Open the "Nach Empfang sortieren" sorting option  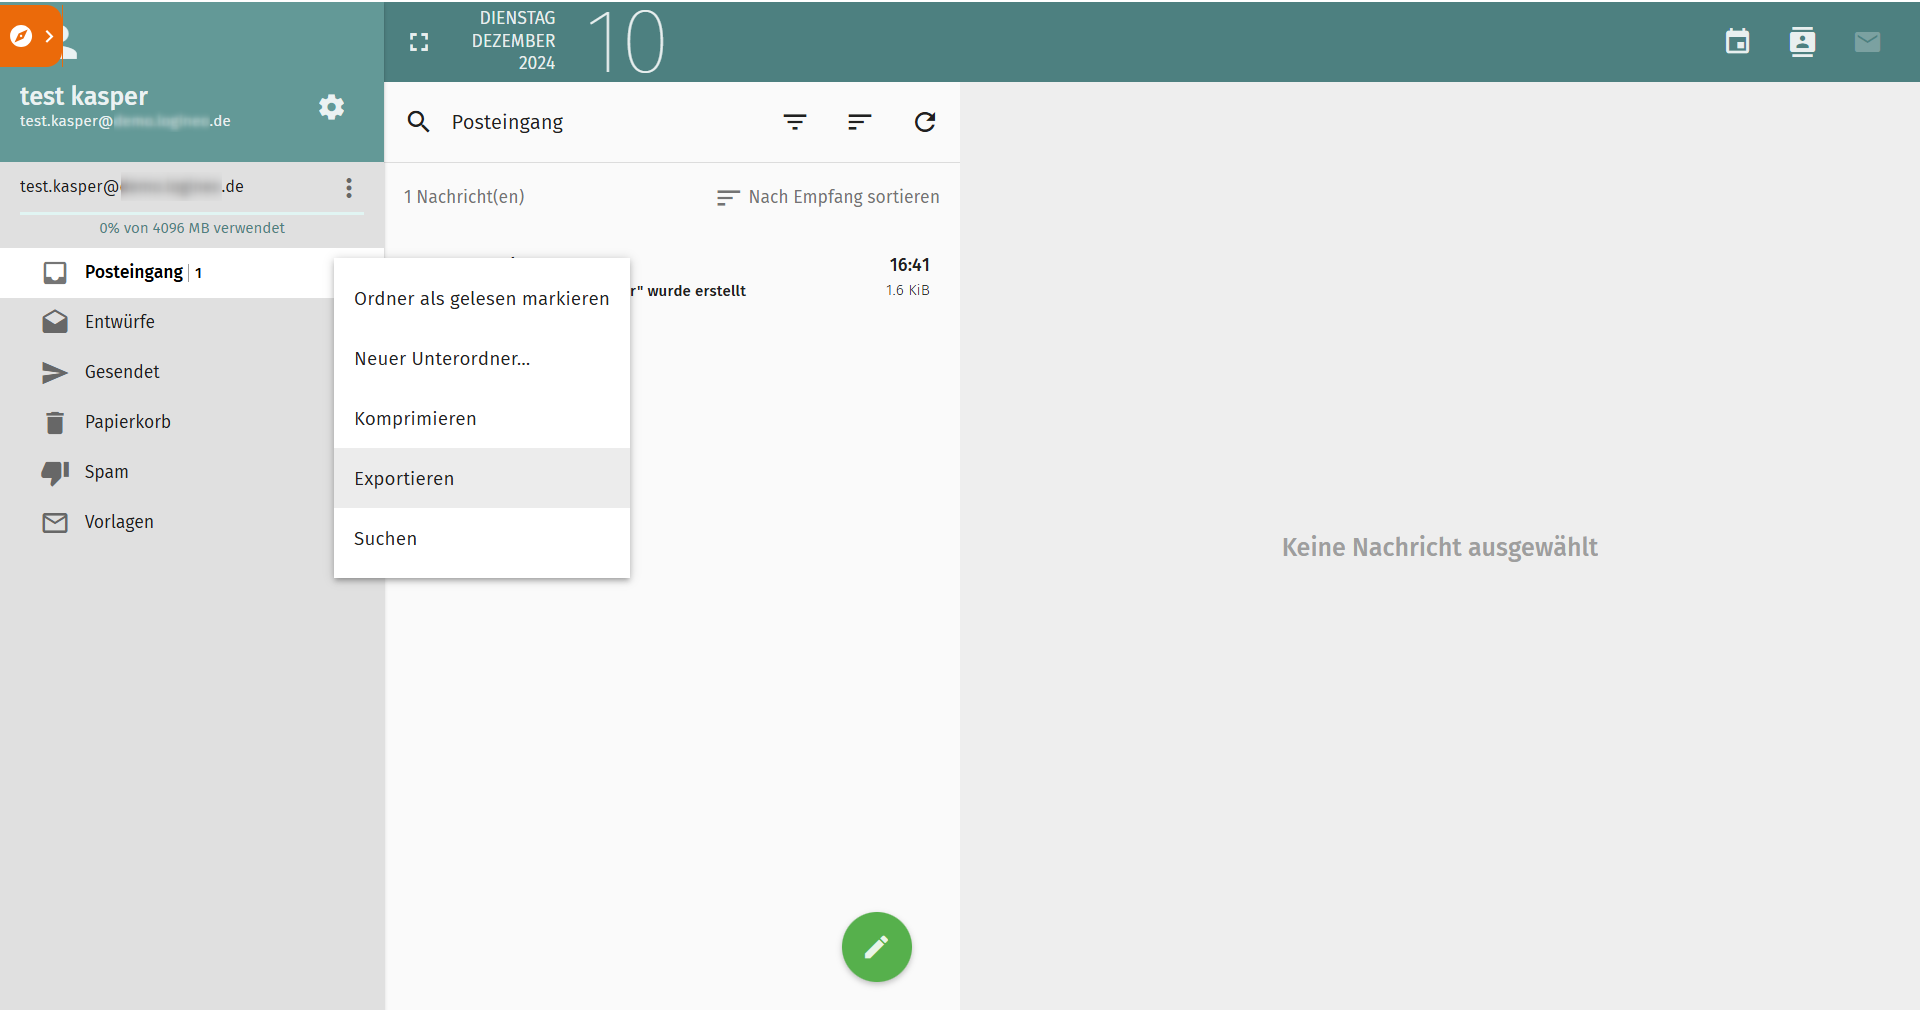843,197
